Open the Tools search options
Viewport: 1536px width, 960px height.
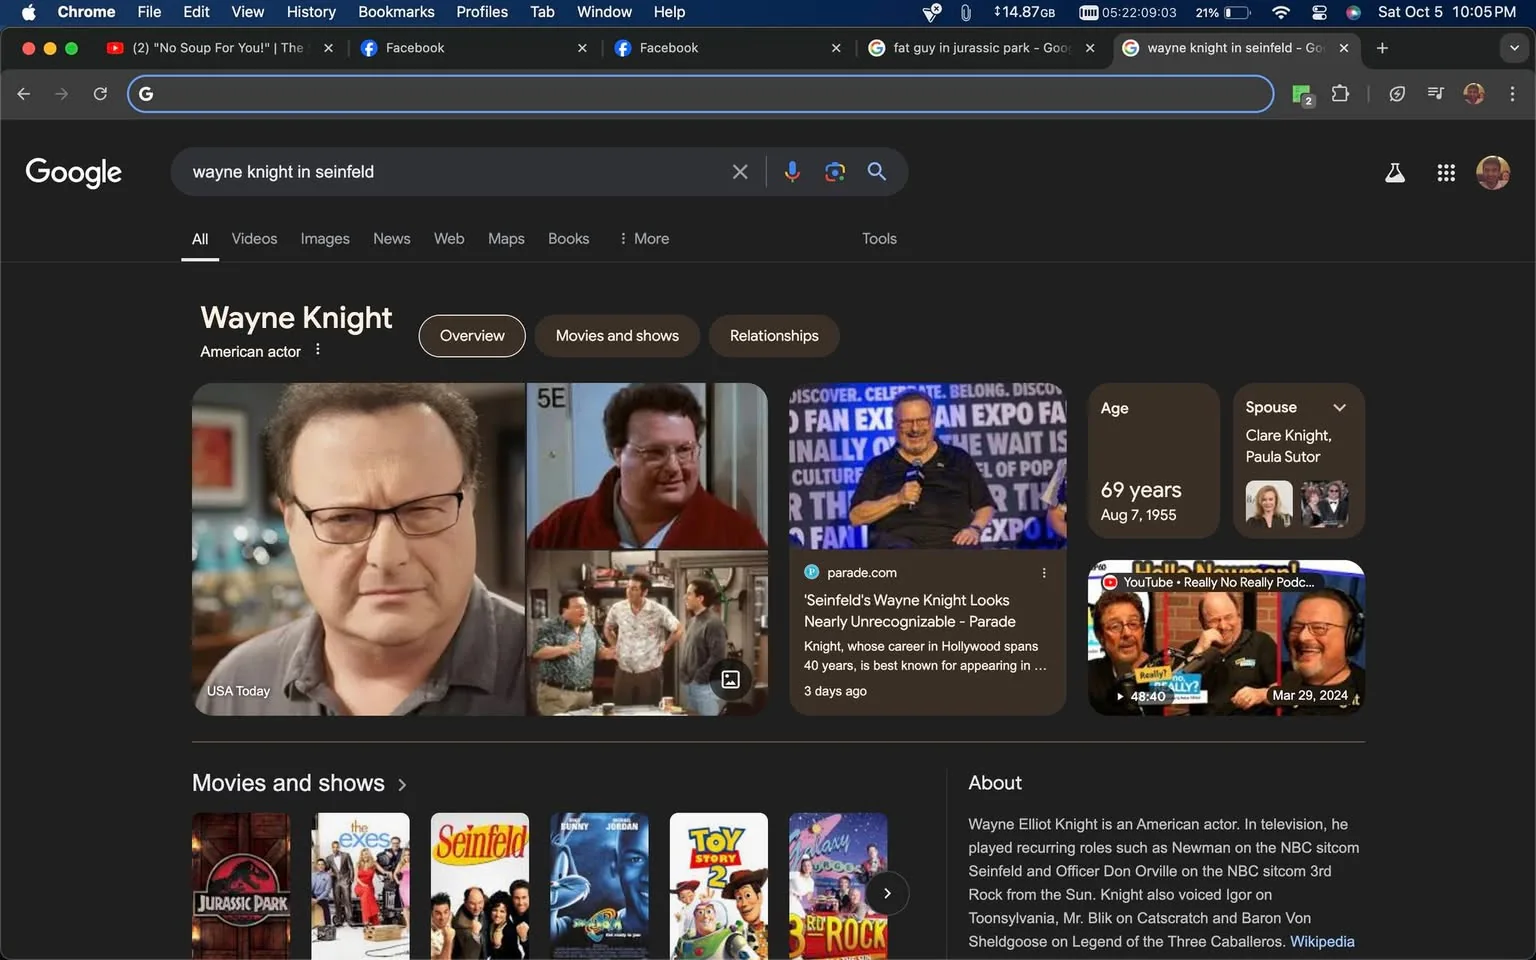879,239
